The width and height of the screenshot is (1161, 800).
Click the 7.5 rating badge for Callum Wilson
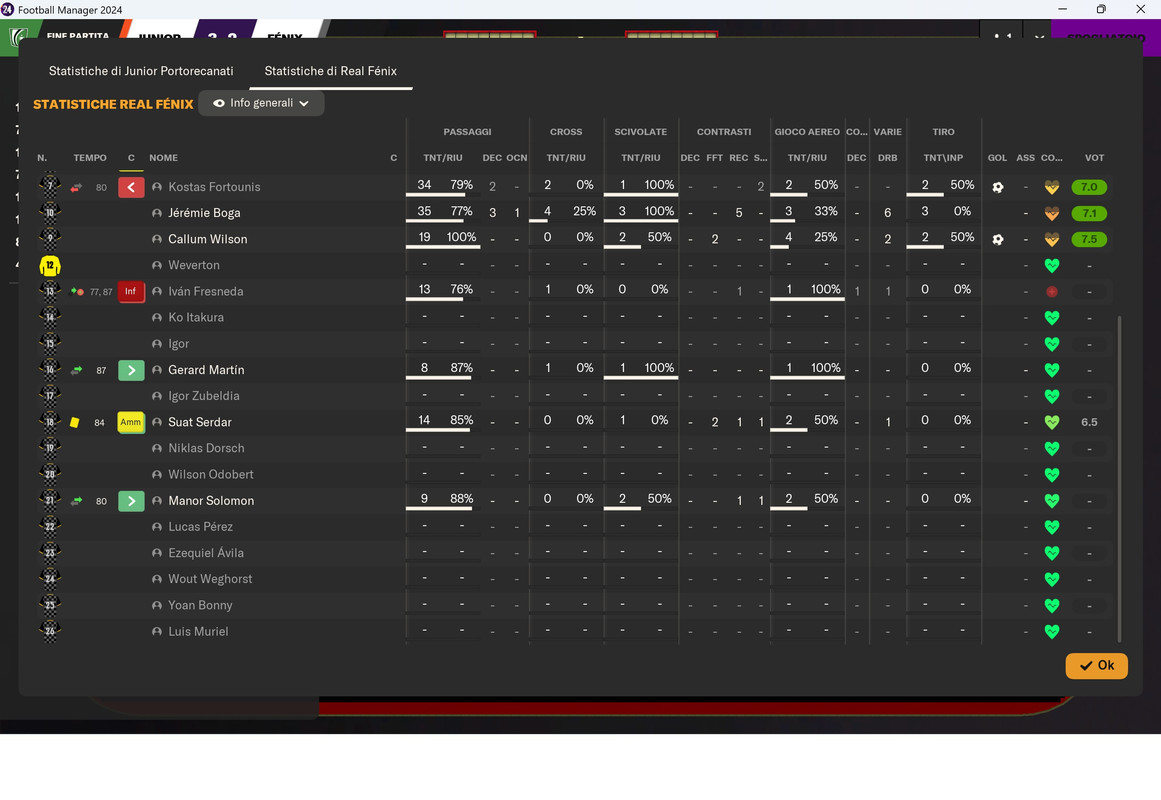click(x=1089, y=239)
